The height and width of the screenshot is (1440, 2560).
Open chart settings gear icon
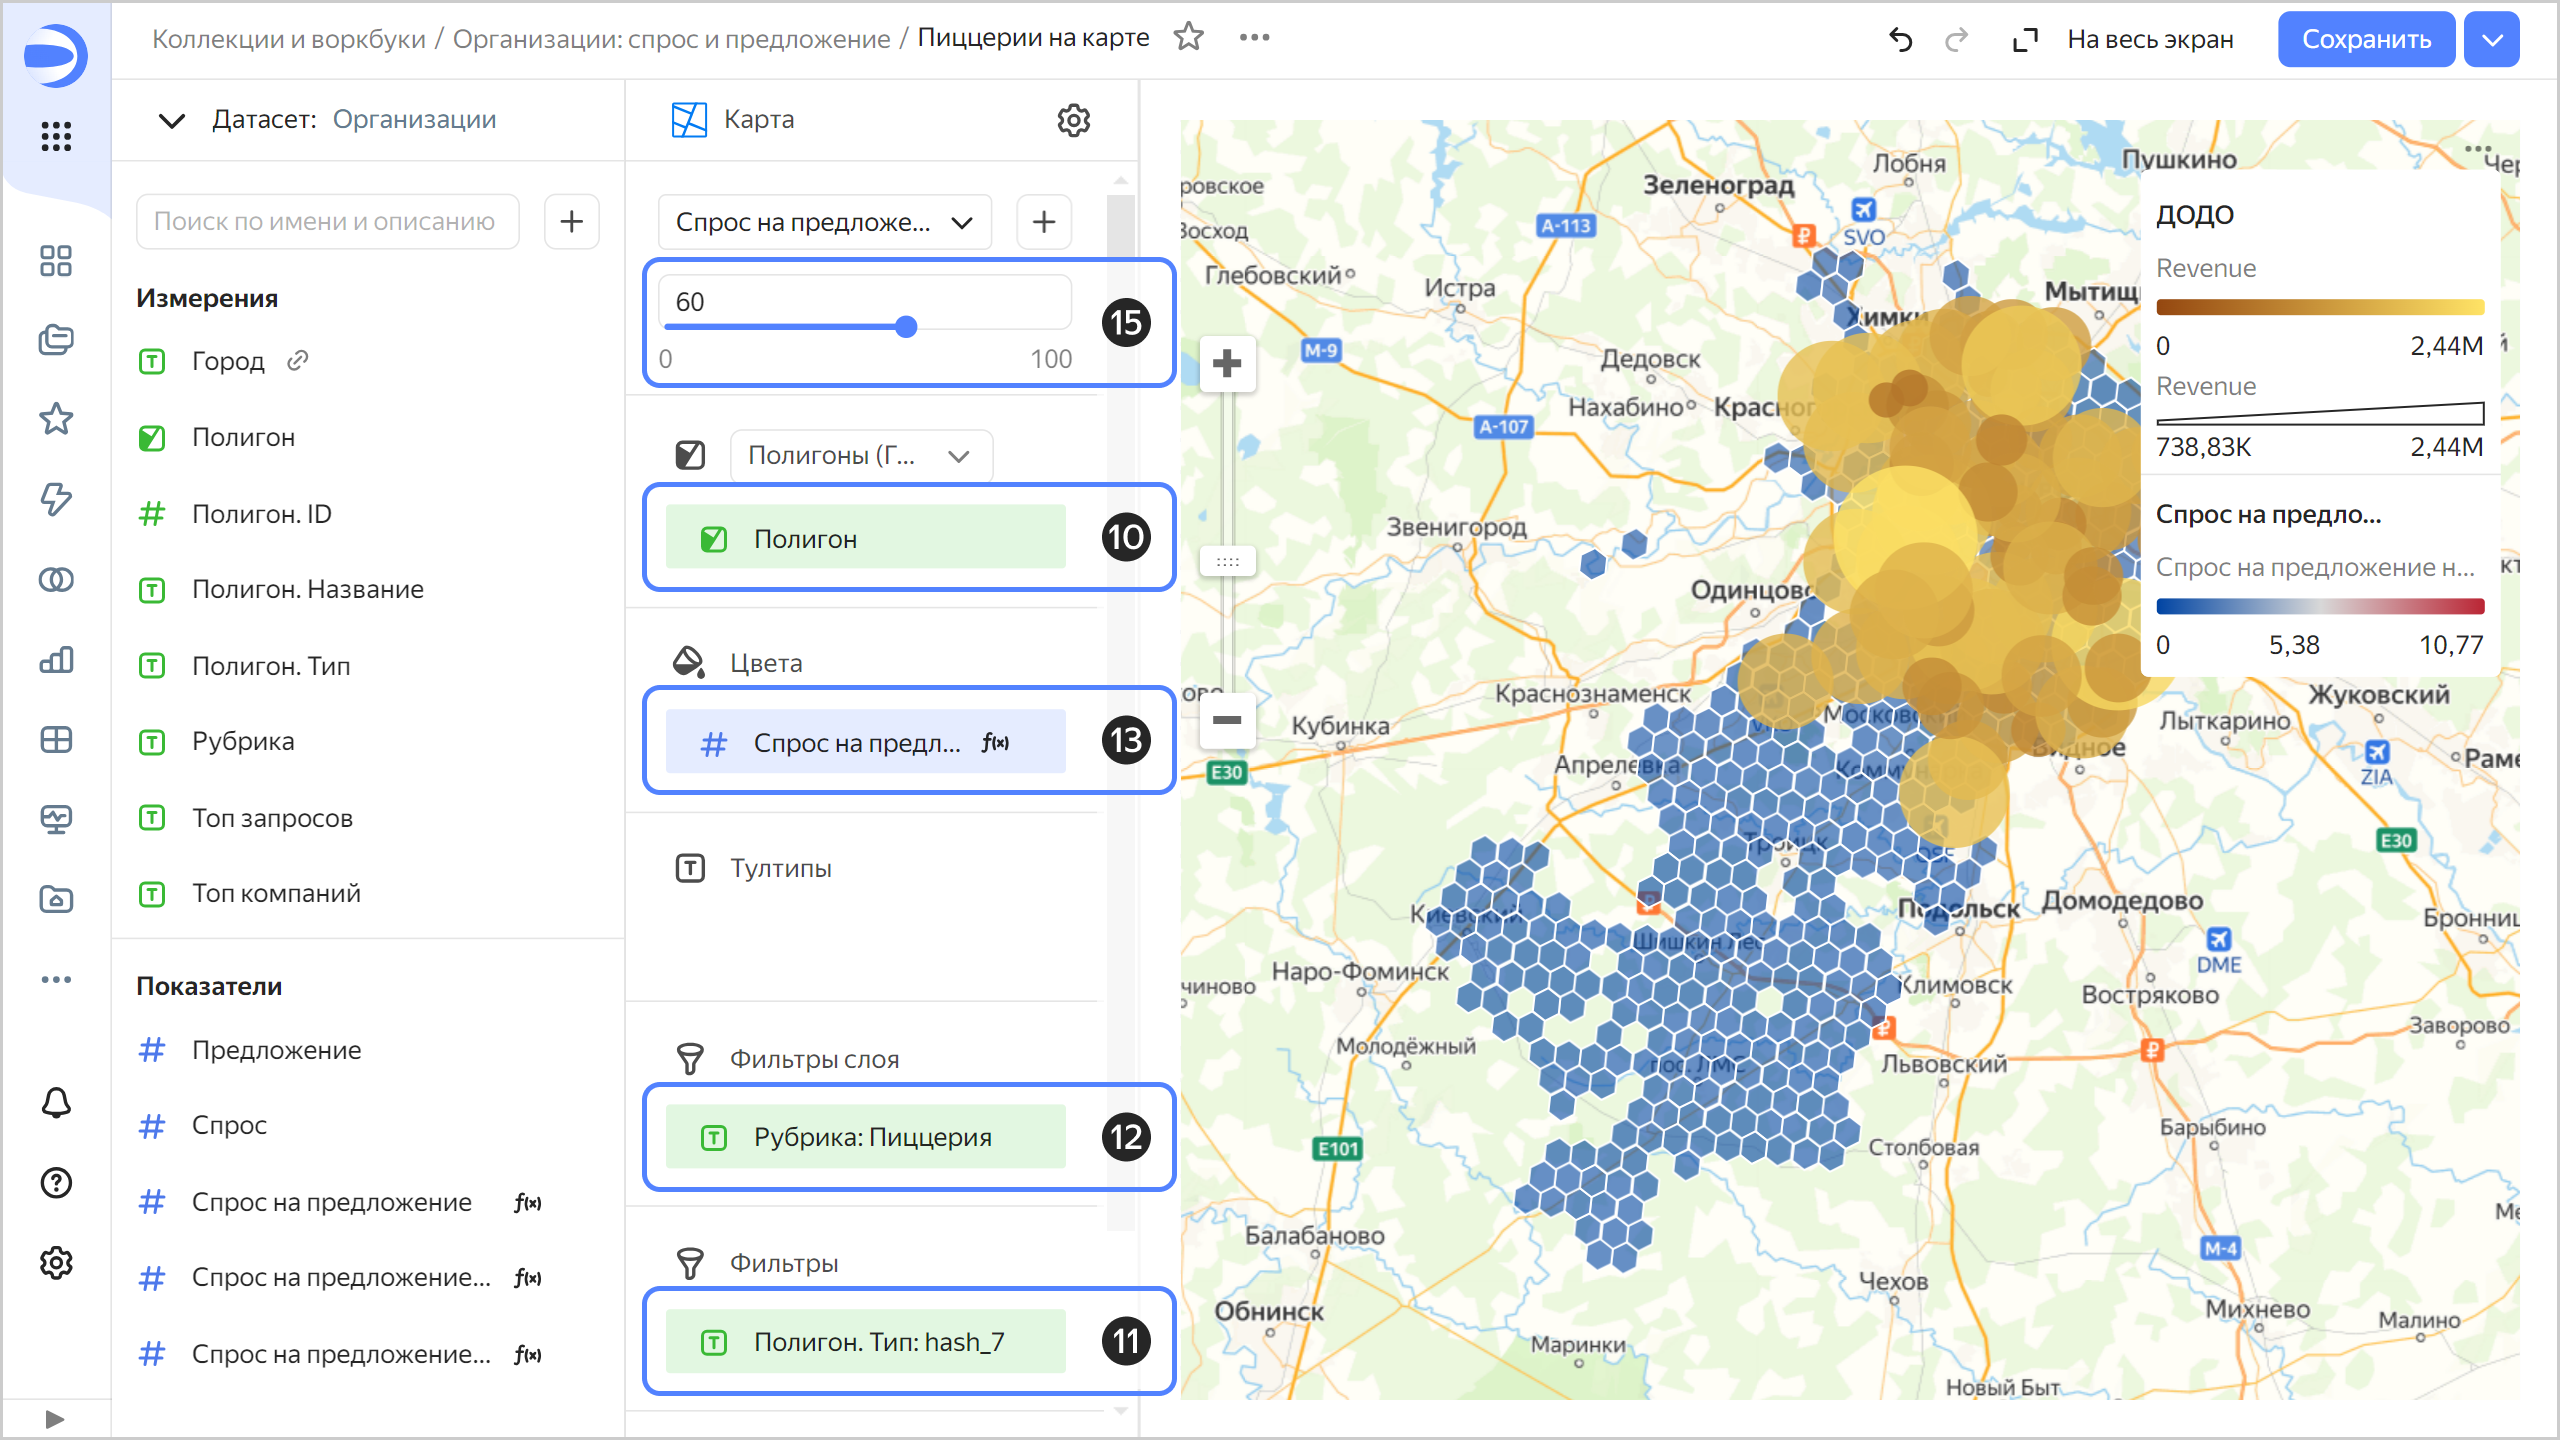(x=1073, y=120)
